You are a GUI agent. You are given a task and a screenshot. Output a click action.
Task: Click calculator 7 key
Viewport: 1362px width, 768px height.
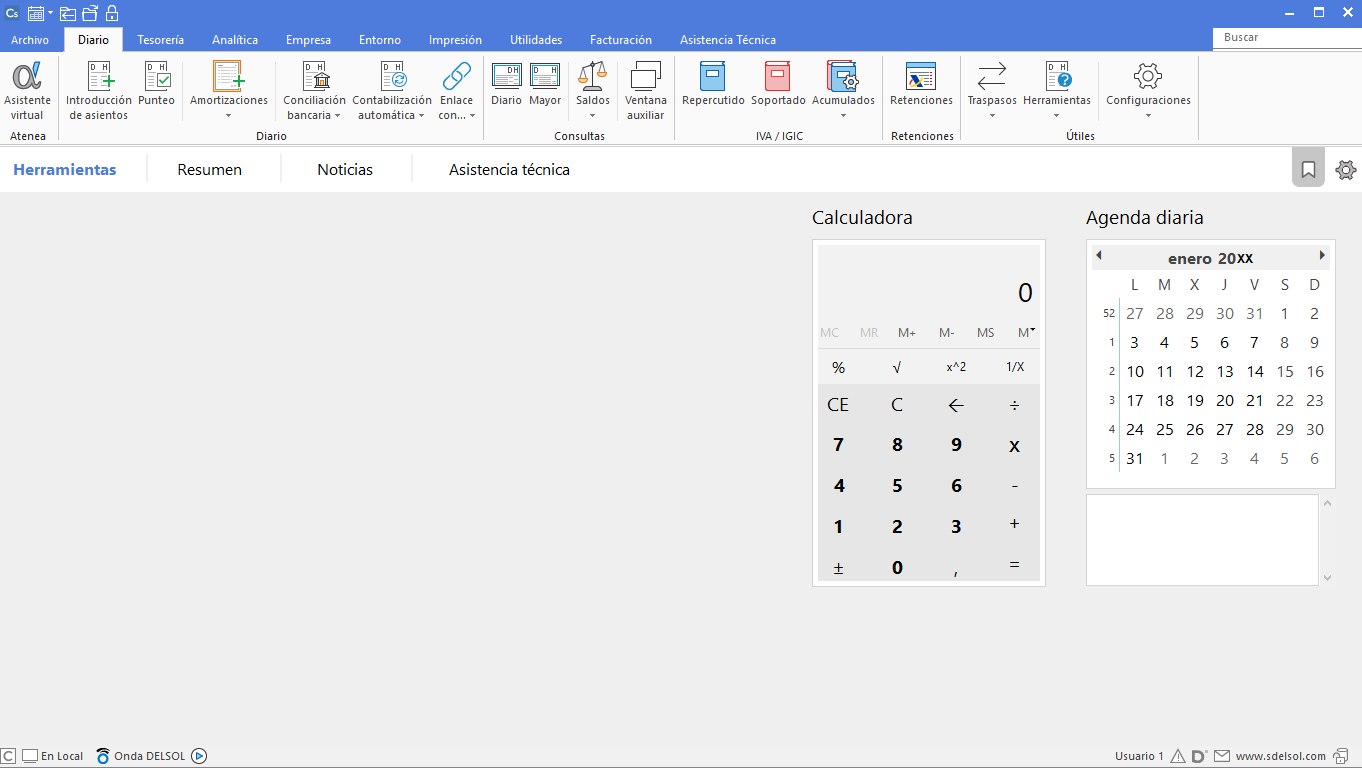pyautogui.click(x=838, y=445)
